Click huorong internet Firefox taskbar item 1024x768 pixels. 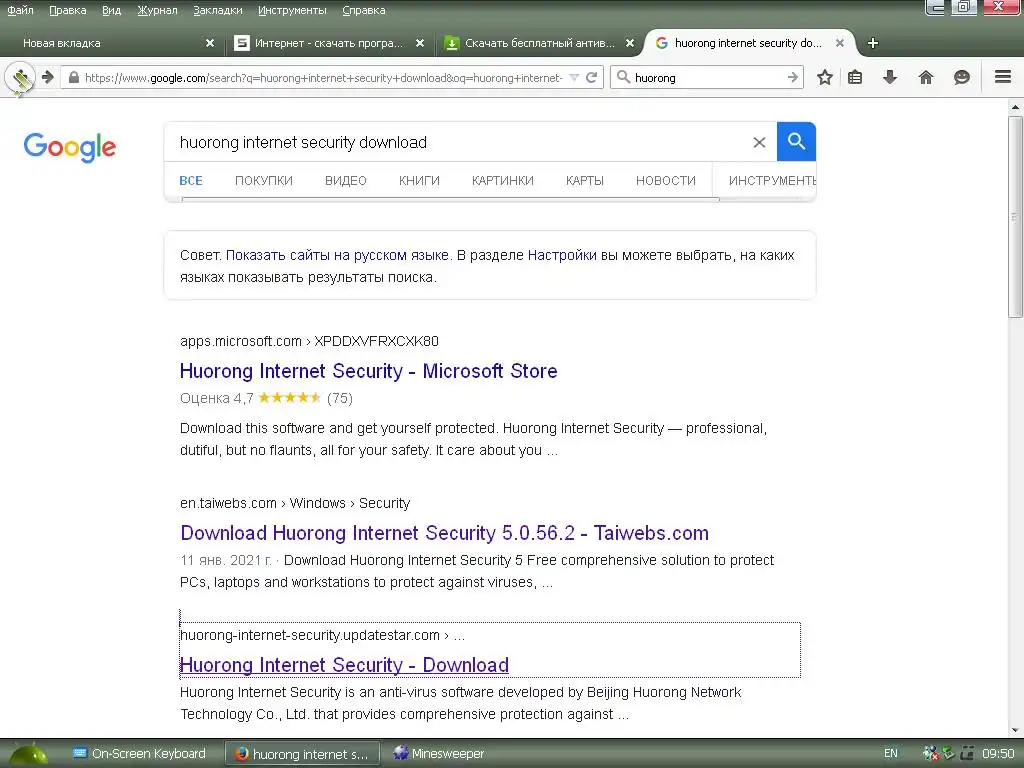click(302, 754)
